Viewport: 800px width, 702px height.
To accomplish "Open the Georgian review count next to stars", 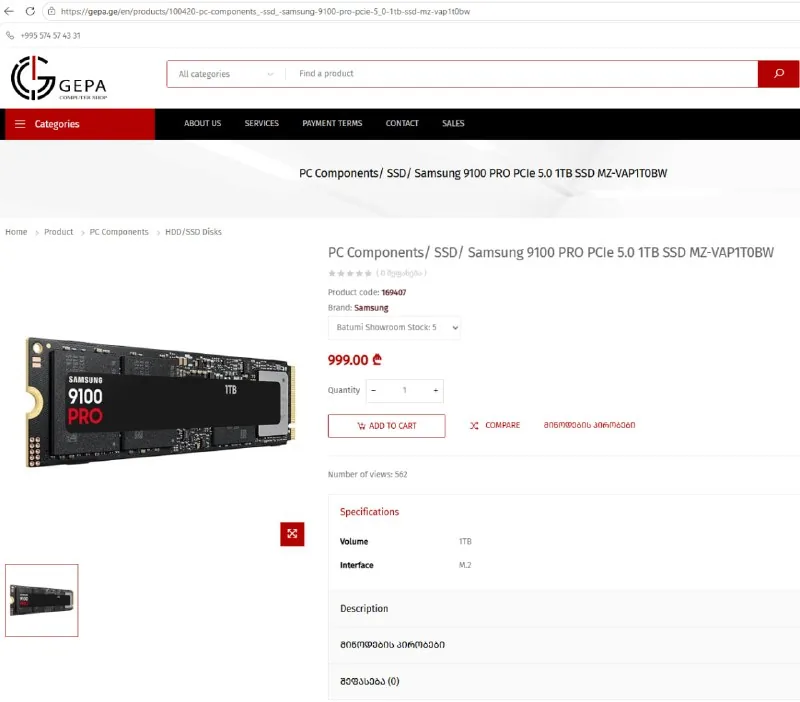I will (x=401, y=273).
